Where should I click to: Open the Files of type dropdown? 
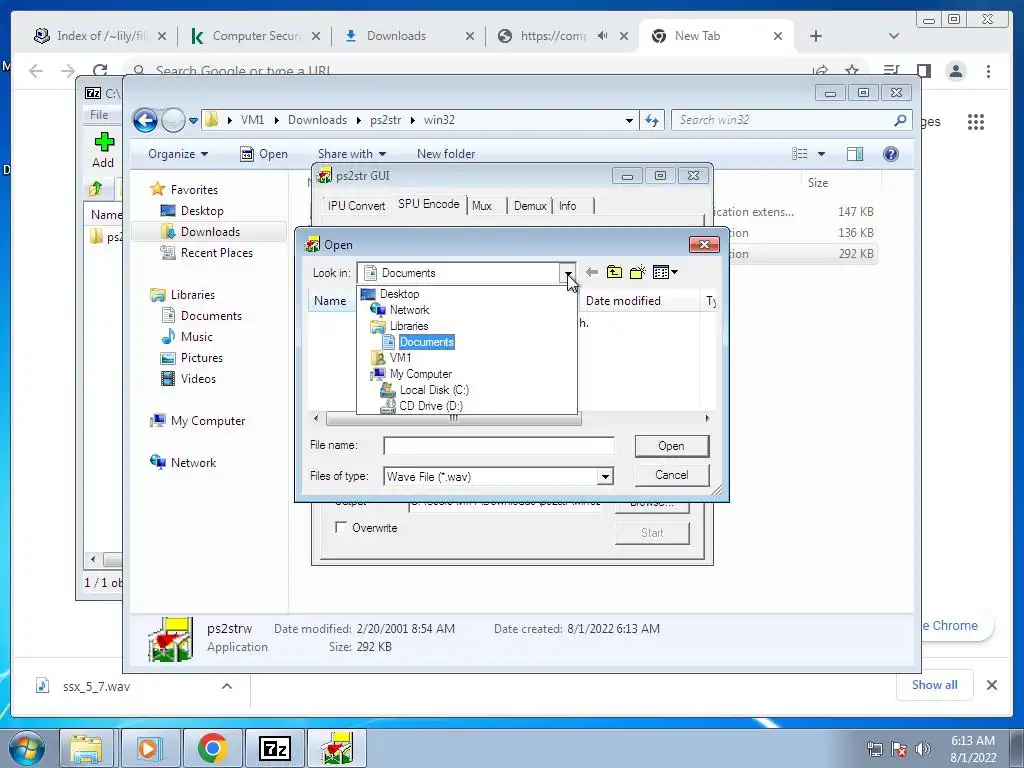(605, 477)
